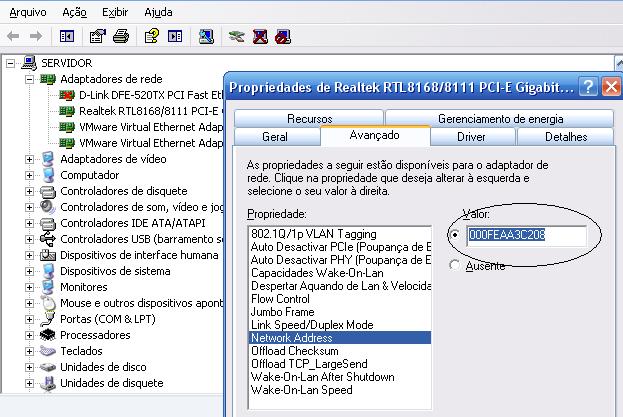623x417 pixels.
Task: Click the Processadores chip icon
Action: coord(48,335)
